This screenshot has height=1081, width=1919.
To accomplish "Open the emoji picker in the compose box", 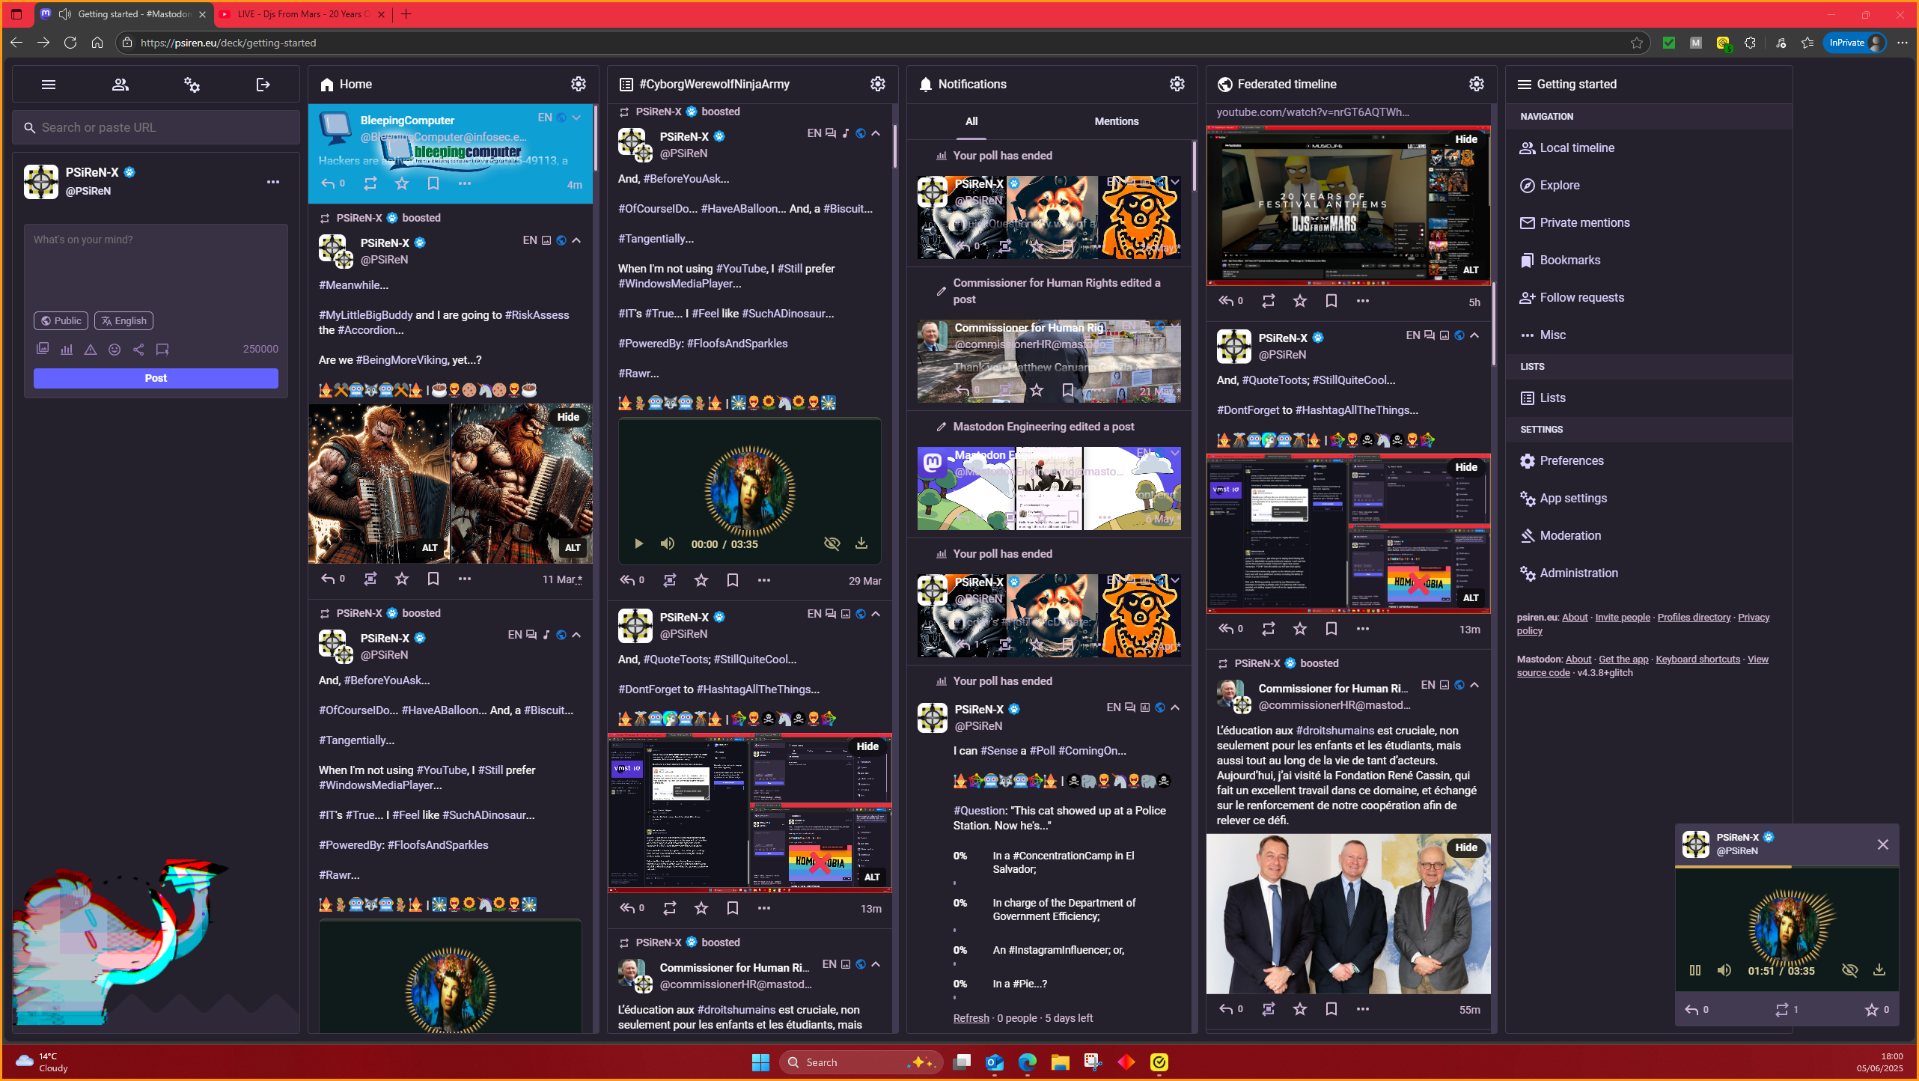I will (x=114, y=349).
